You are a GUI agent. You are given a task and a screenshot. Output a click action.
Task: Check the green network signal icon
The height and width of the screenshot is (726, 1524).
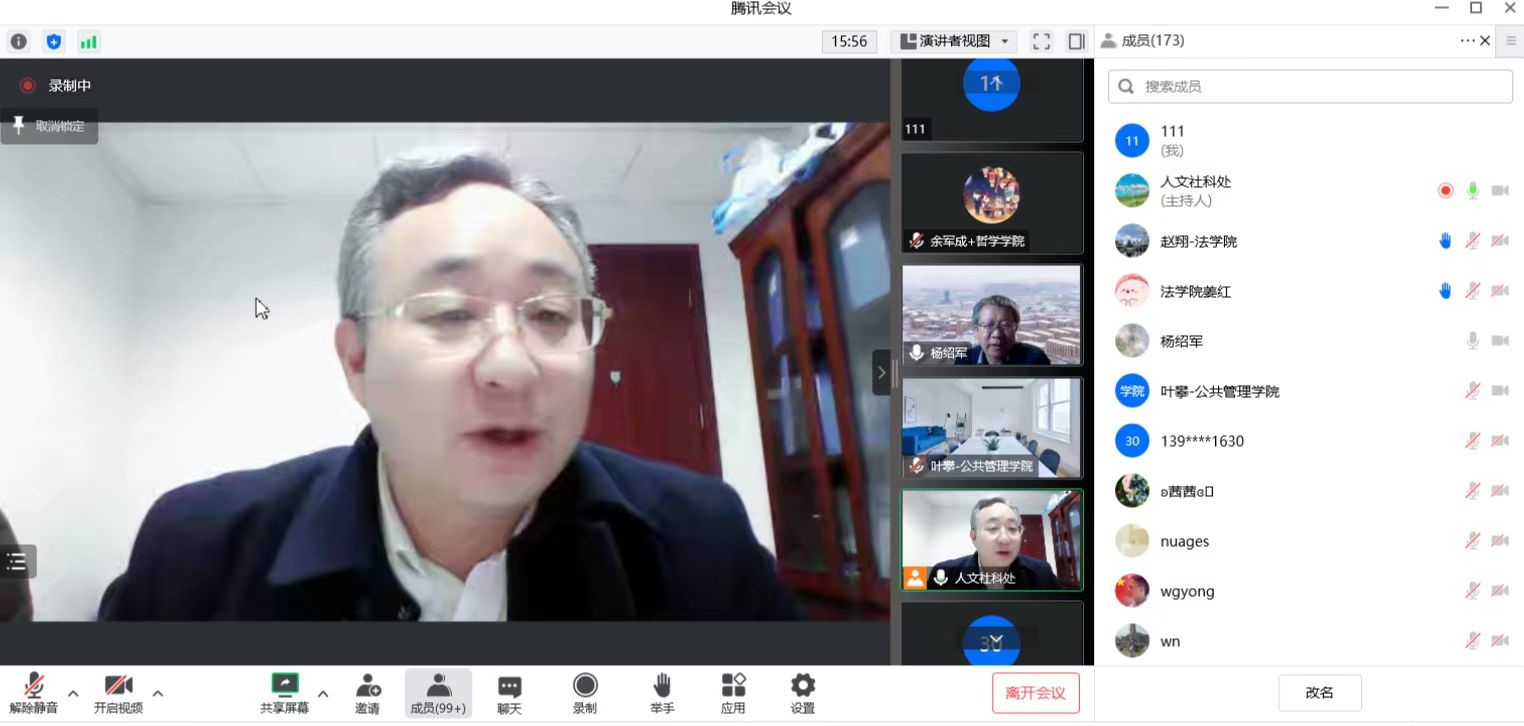(x=89, y=42)
